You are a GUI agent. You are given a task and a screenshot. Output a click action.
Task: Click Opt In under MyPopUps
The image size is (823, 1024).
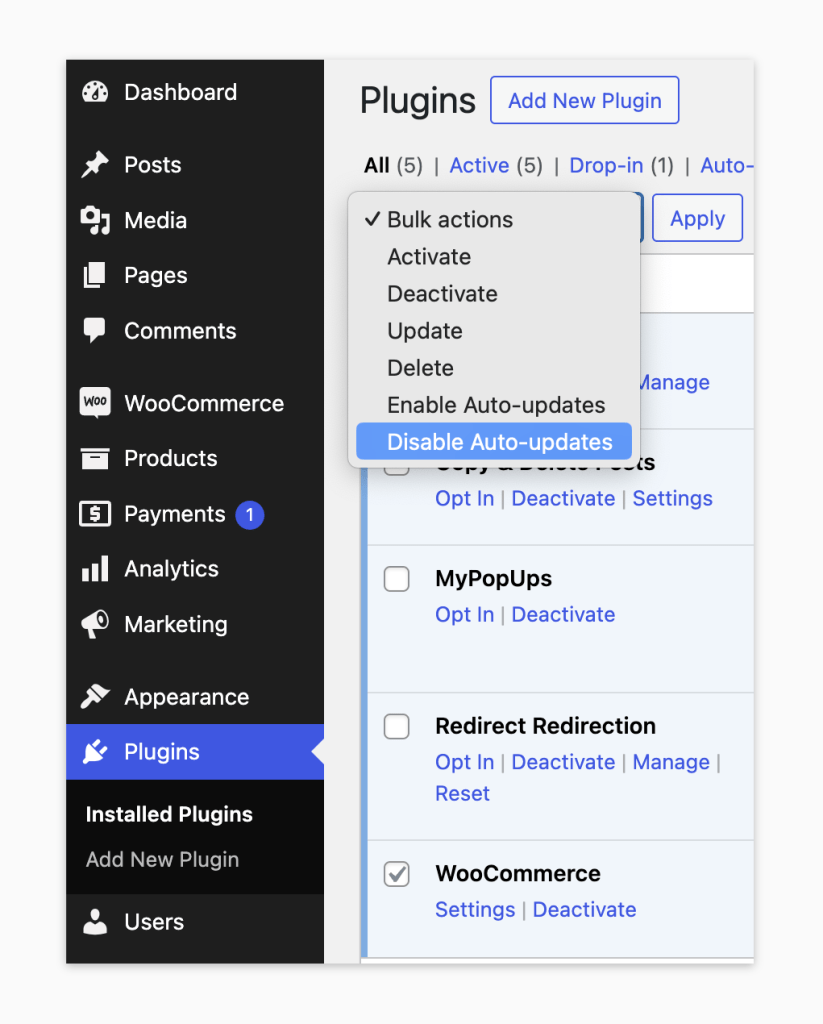[464, 615]
